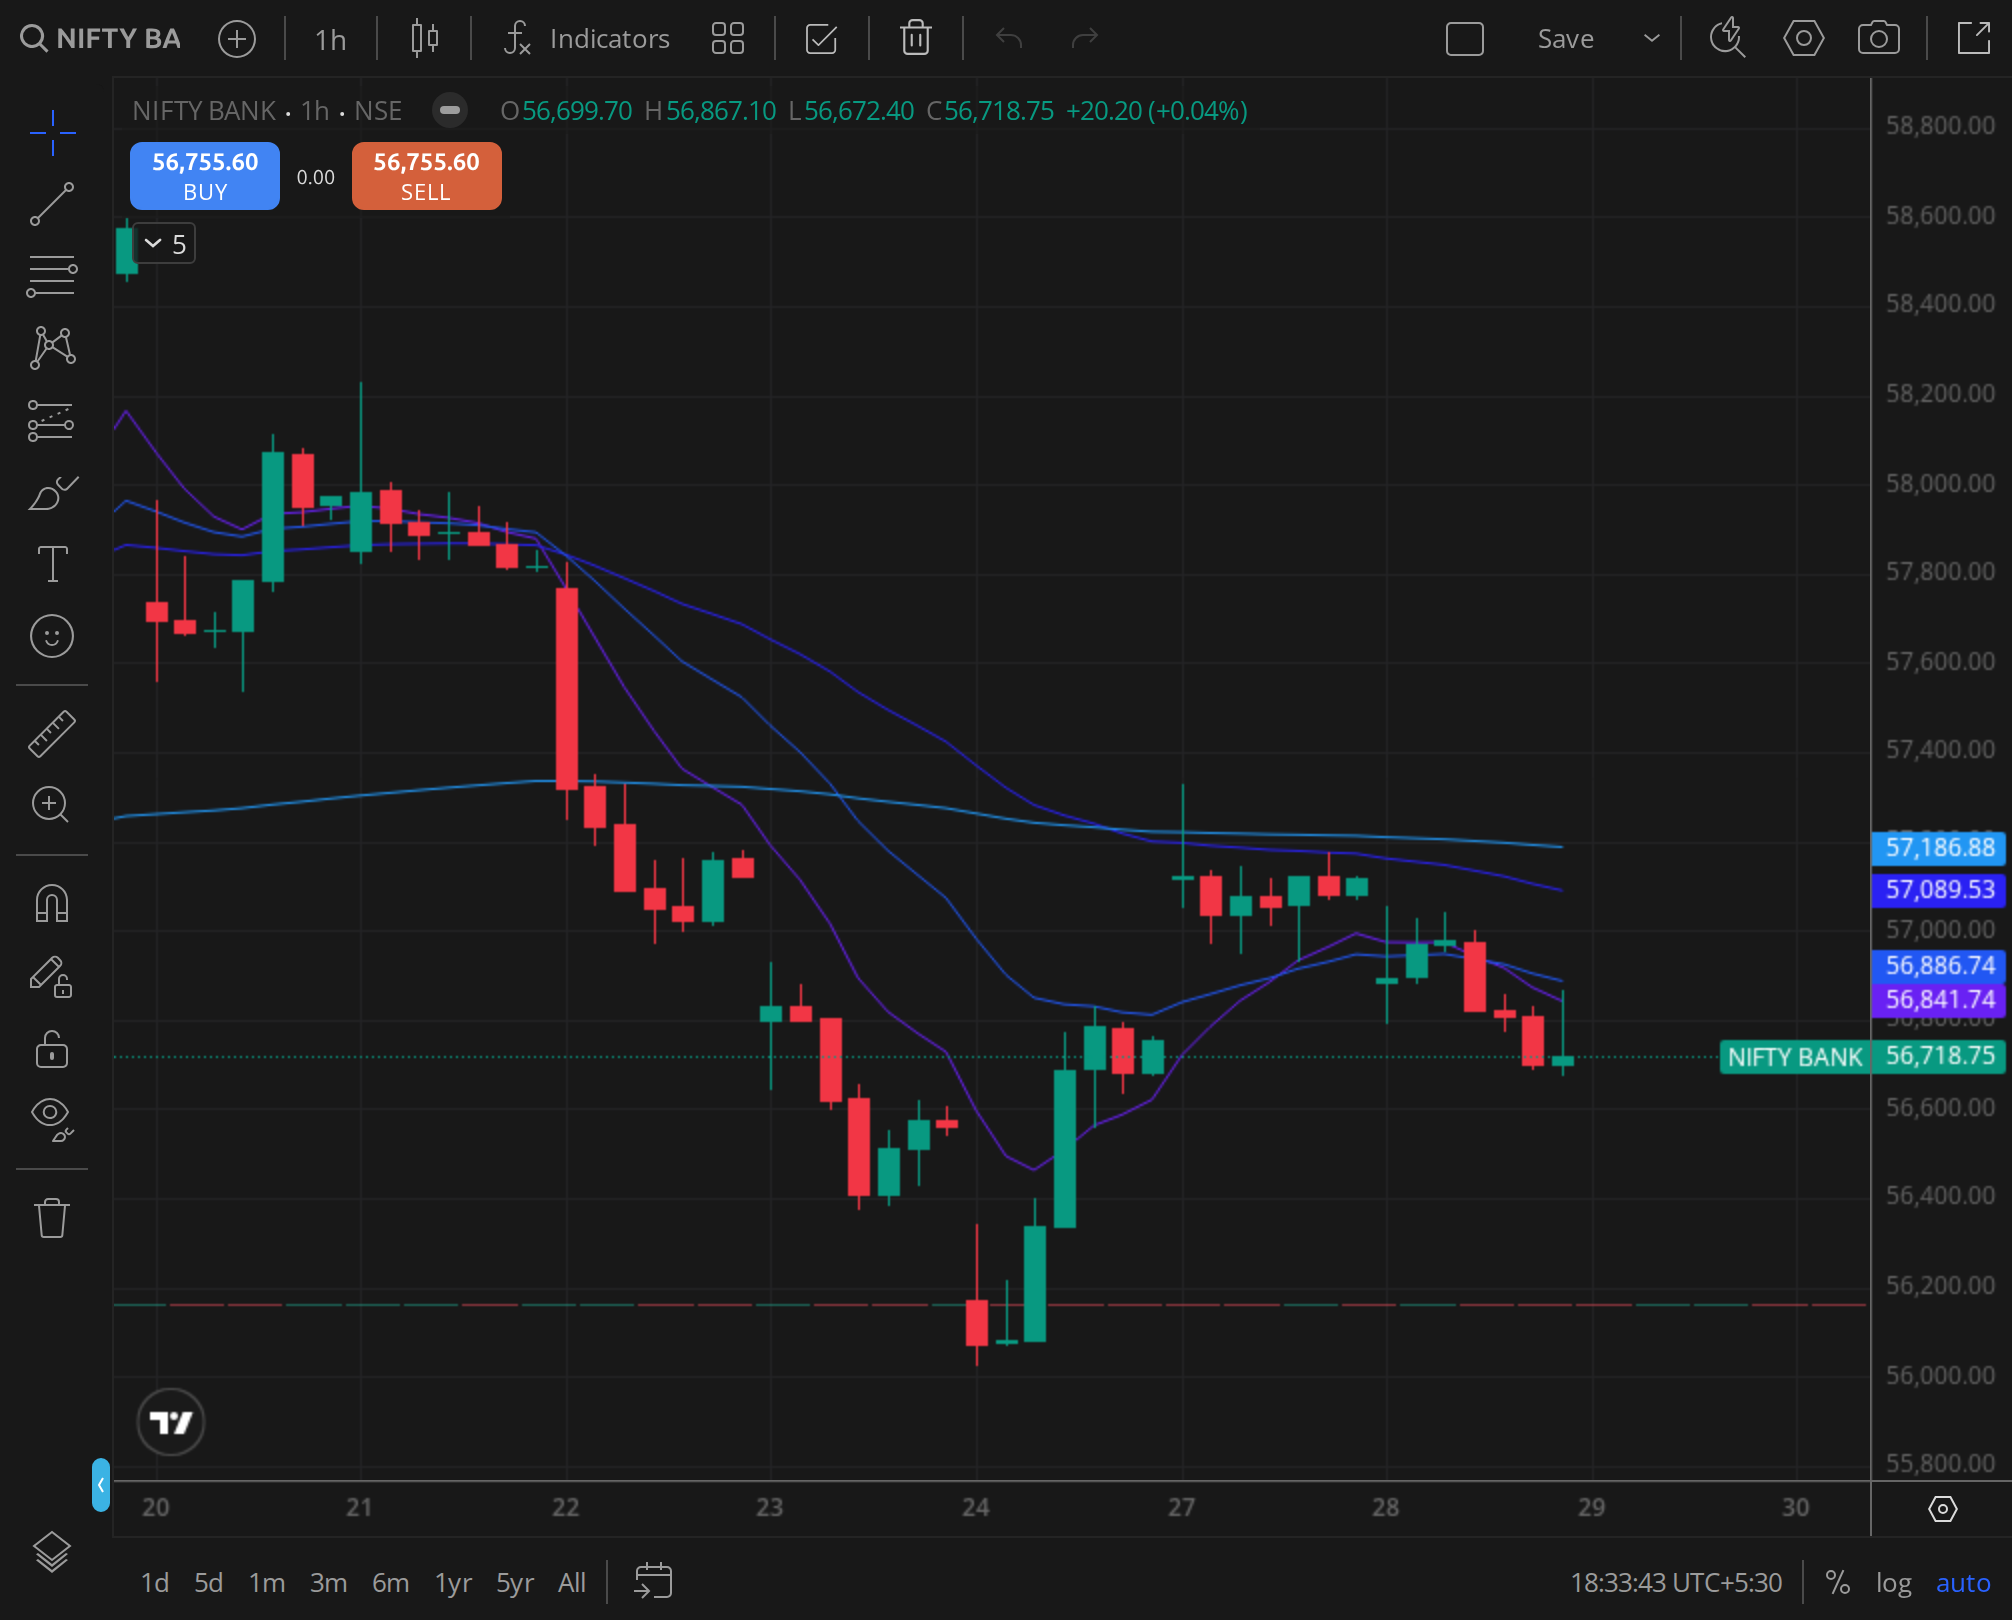The image size is (2012, 1620).
Task: Expand the side panel blue arrow handle
Action: 101,1485
